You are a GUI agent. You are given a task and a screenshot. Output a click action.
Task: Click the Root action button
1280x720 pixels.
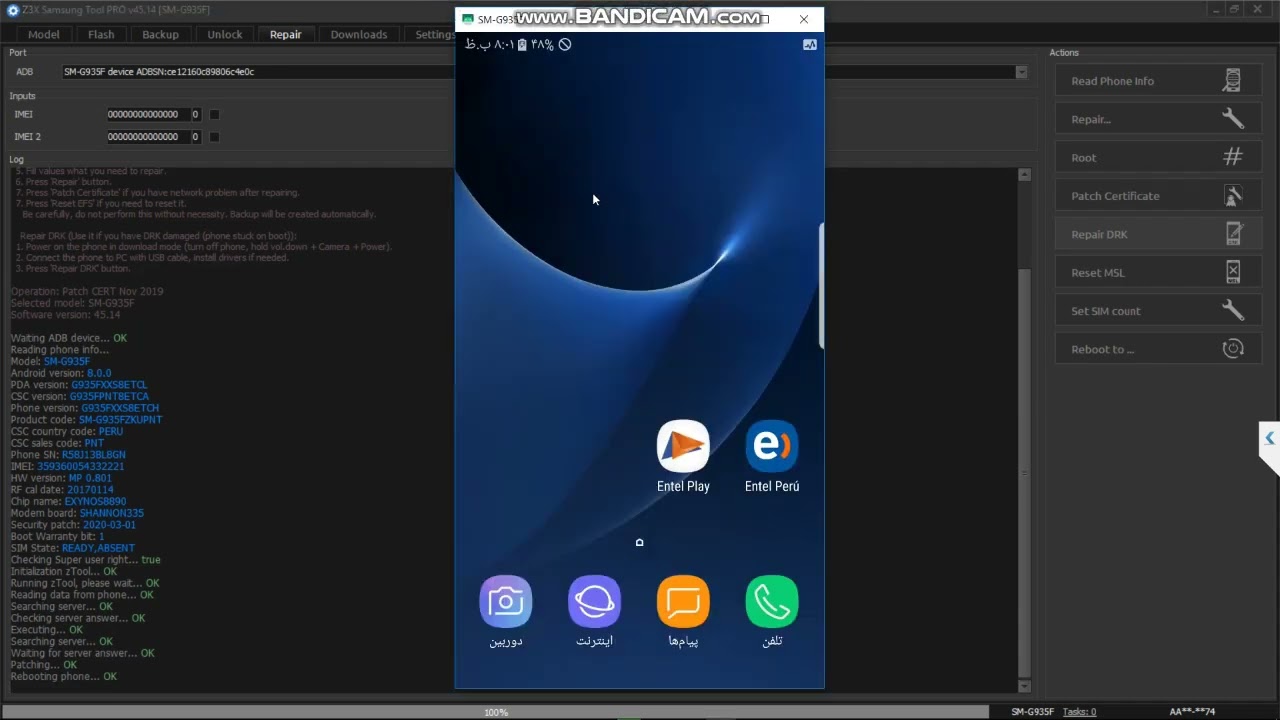[1156, 158]
